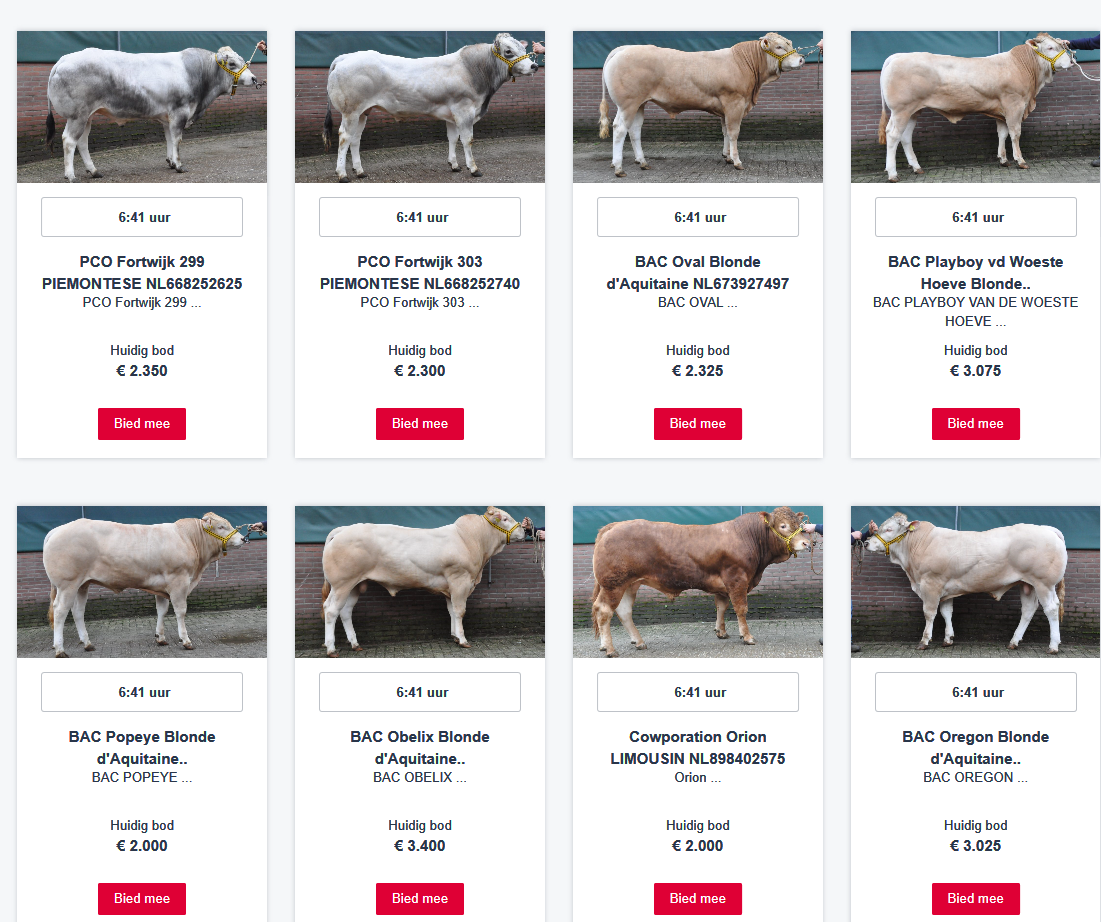
Task: Place bid on BAC Oregon lot
Action: pos(976,899)
